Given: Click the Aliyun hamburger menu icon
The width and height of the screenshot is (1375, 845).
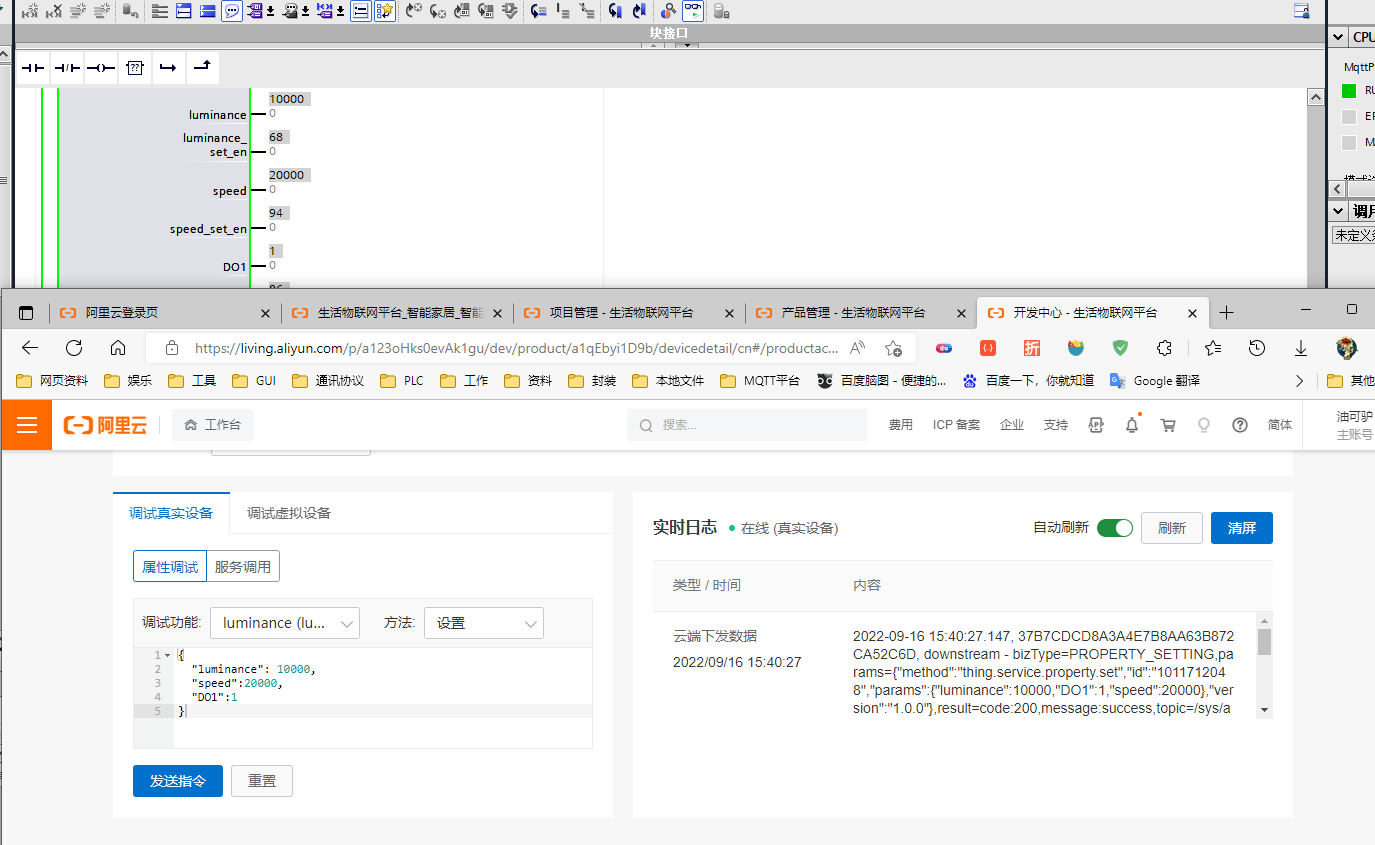Looking at the screenshot, I should point(26,424).
